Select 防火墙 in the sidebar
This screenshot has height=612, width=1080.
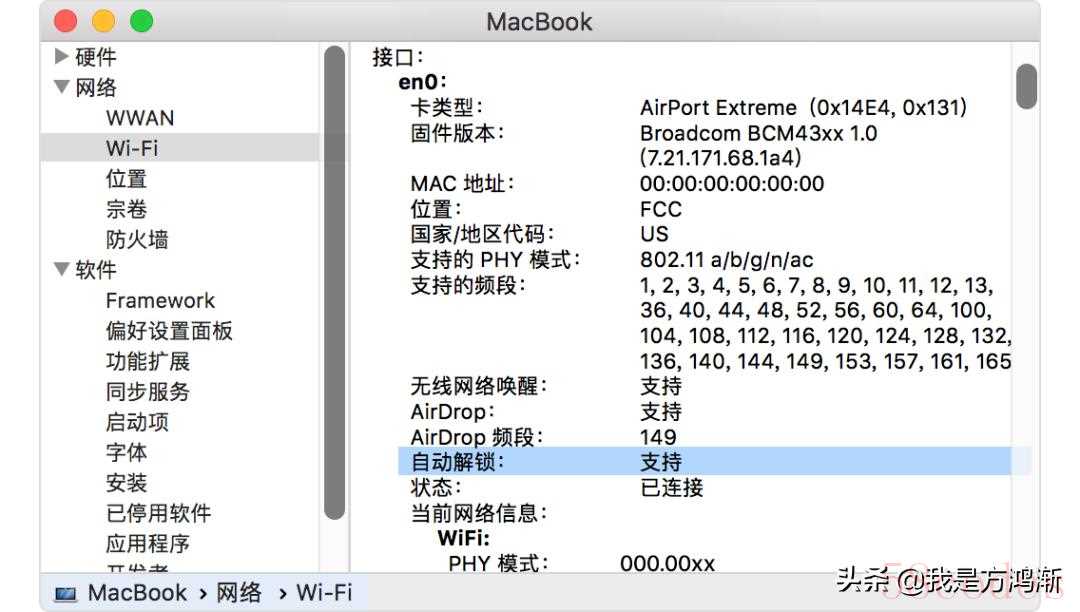pyautogui.click(x=137, y=239)
